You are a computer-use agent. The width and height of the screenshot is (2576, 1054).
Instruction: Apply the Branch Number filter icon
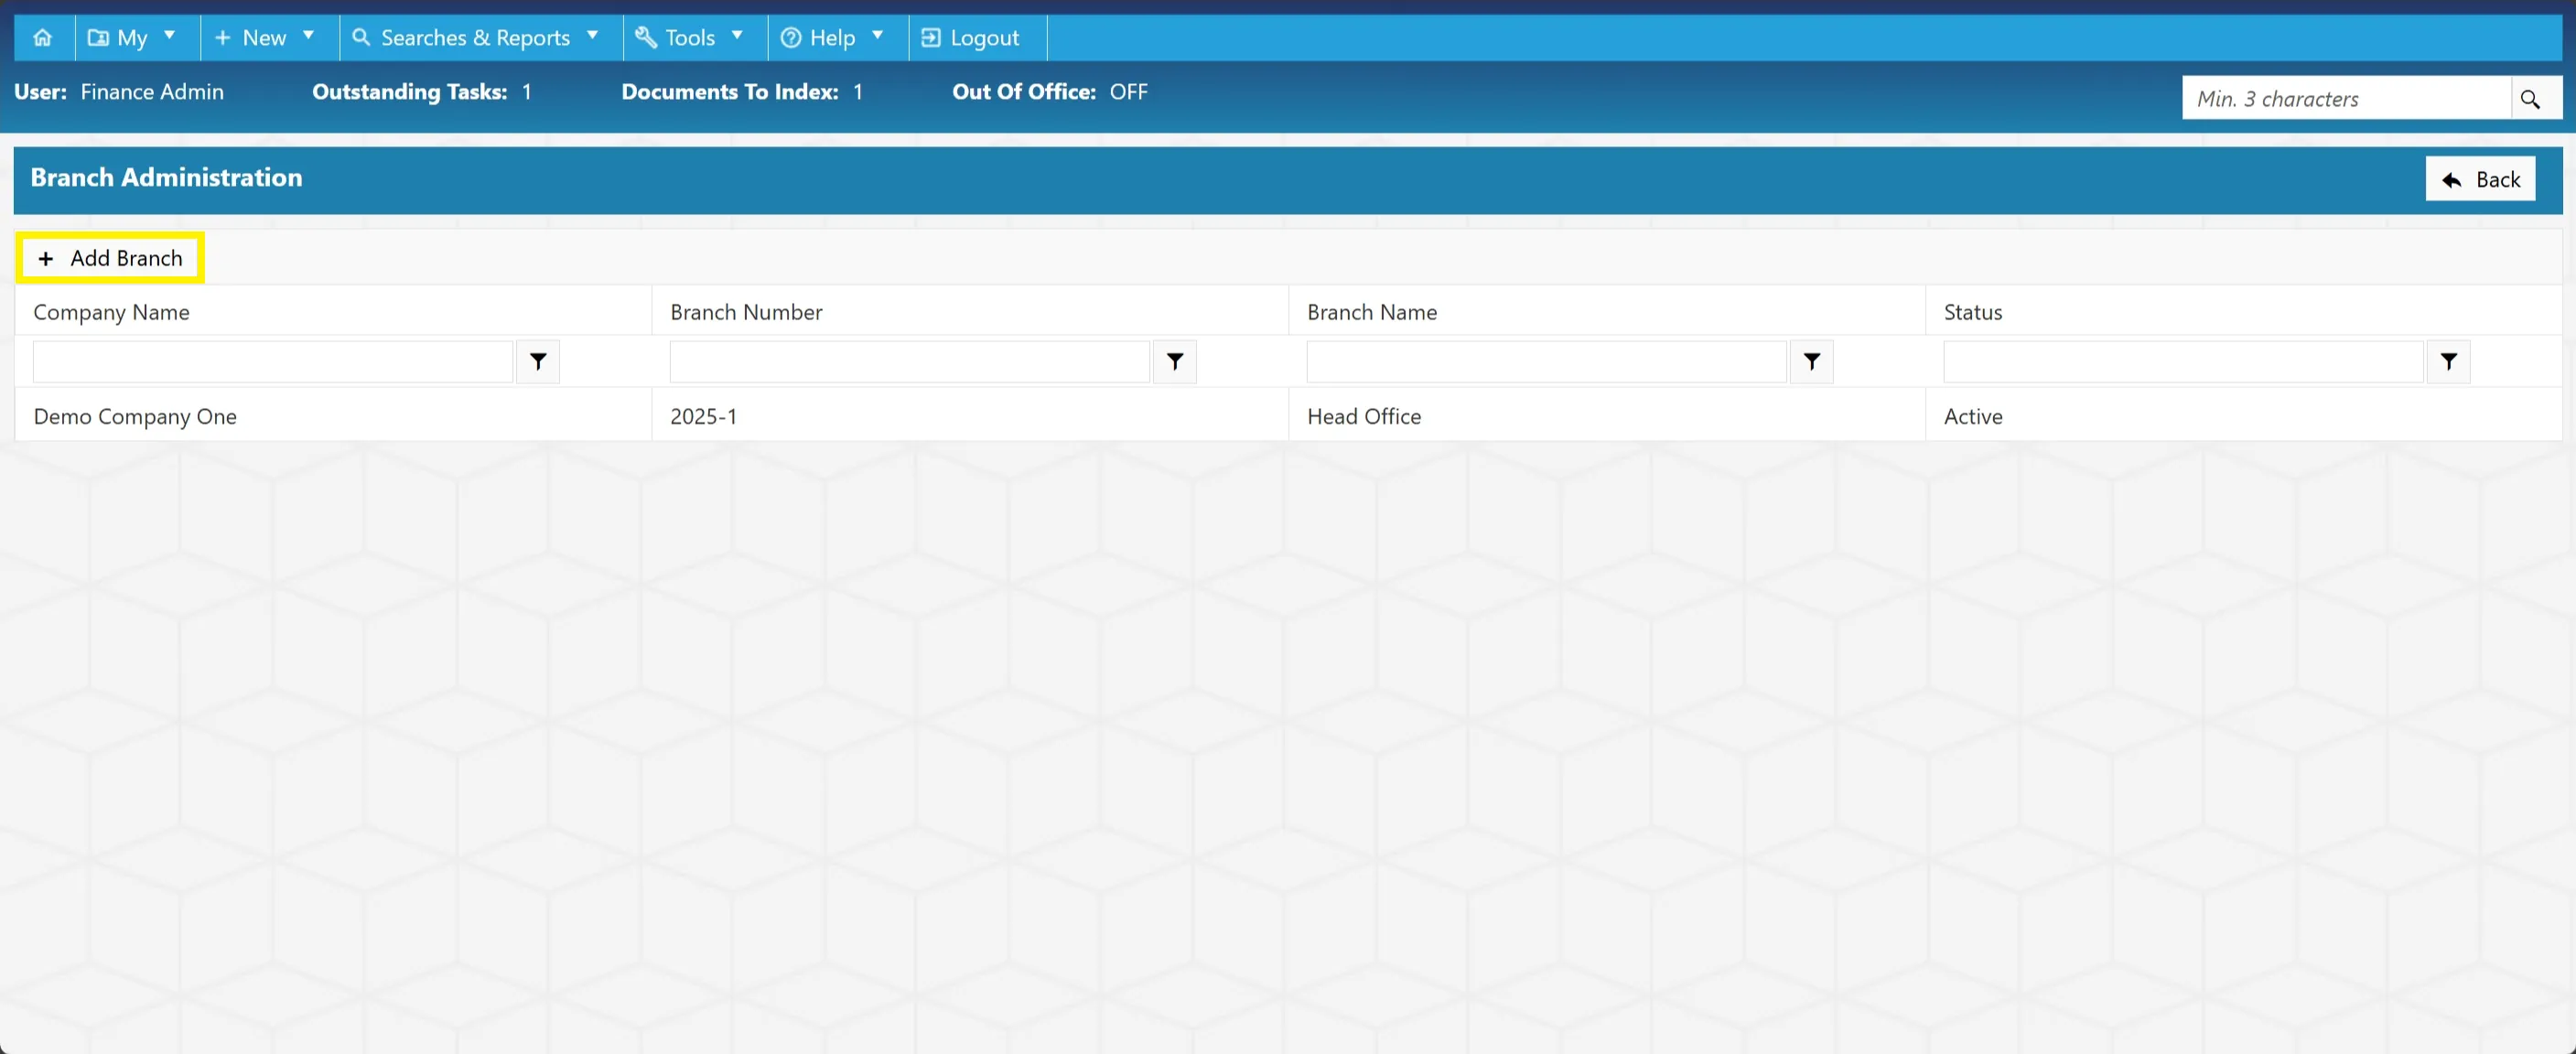[1175, 362]
